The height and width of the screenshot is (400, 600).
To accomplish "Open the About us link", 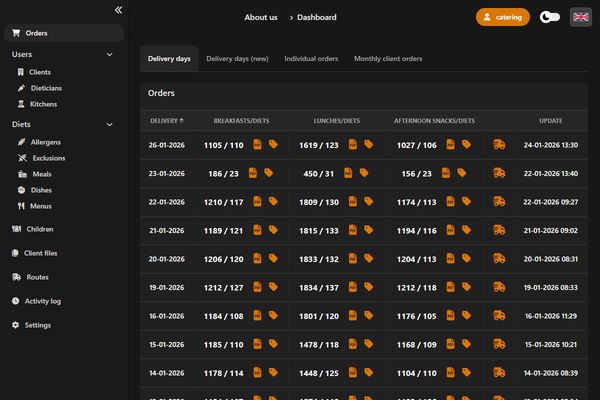I will (x=261, y=17).
